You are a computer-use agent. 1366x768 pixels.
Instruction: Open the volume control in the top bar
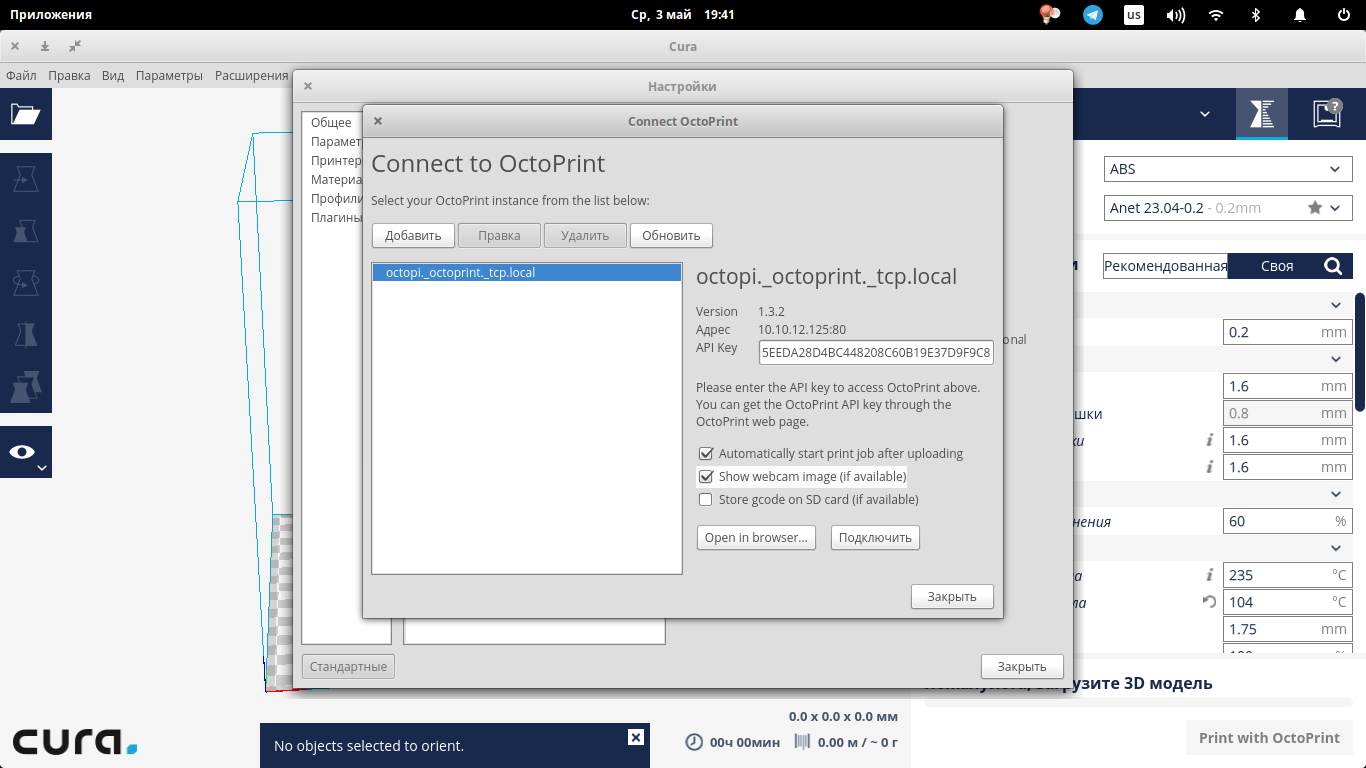pos(1176,15)
